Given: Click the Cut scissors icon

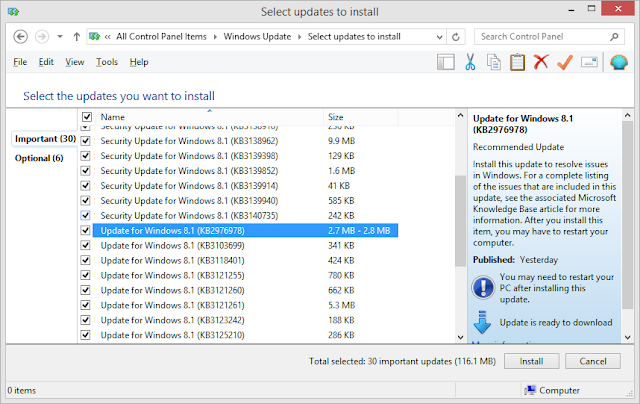Looking at the screenshot, I should coord(470,62).
